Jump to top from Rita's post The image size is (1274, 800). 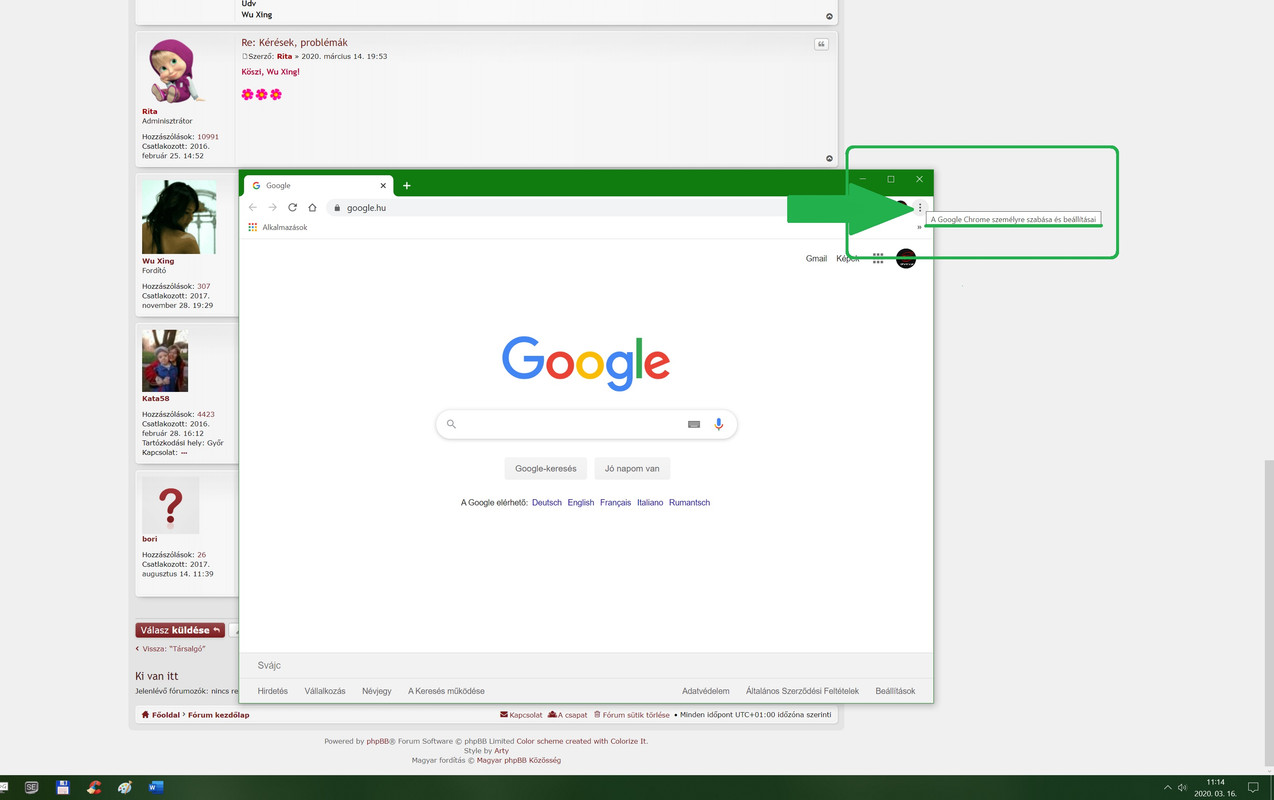tap(829, 158)
